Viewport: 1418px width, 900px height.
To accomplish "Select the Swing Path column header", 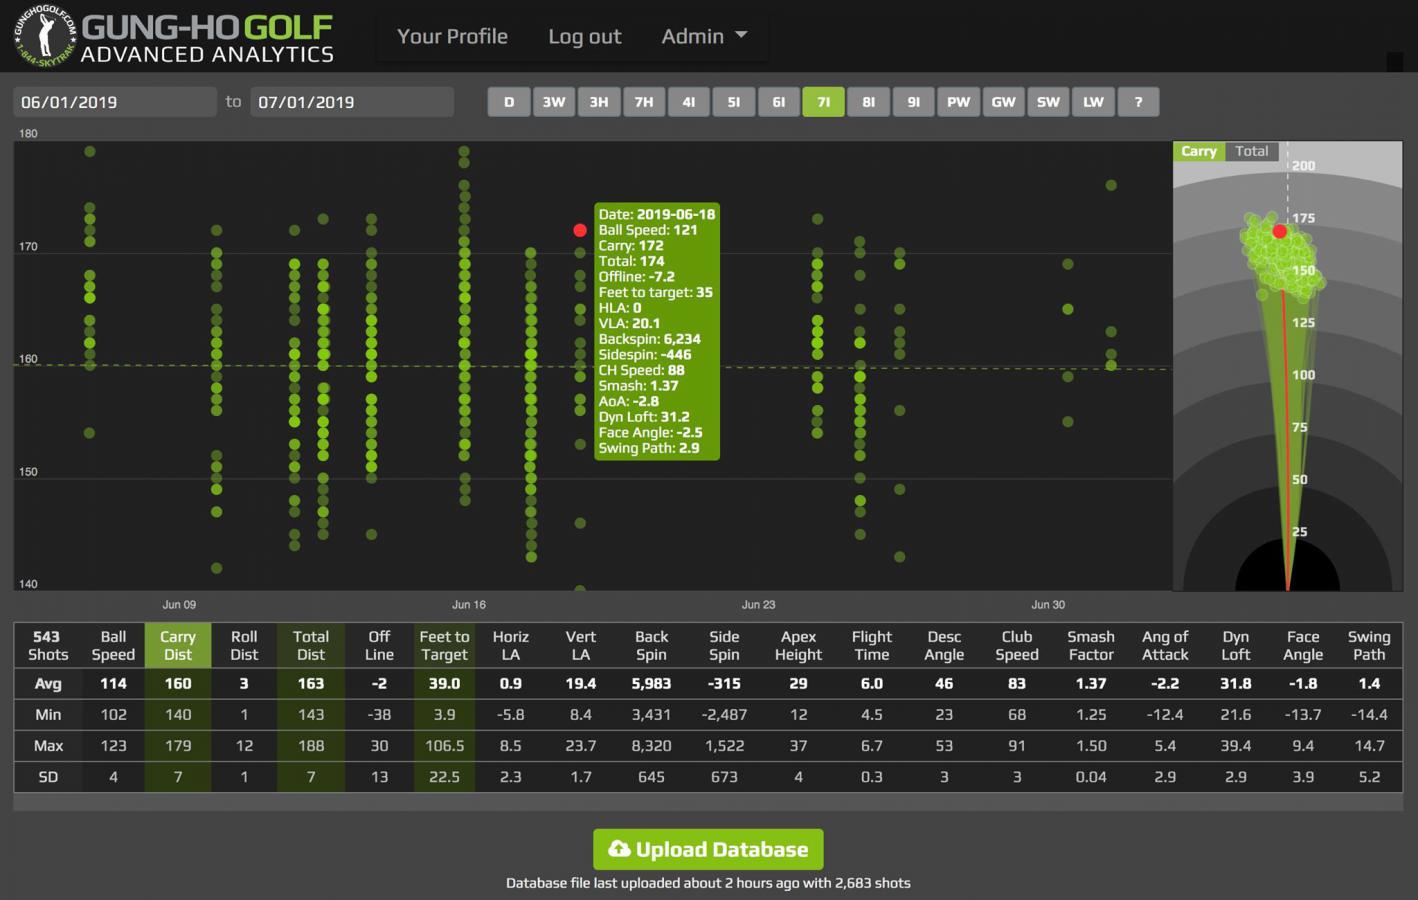I will tap(1369, 645).
